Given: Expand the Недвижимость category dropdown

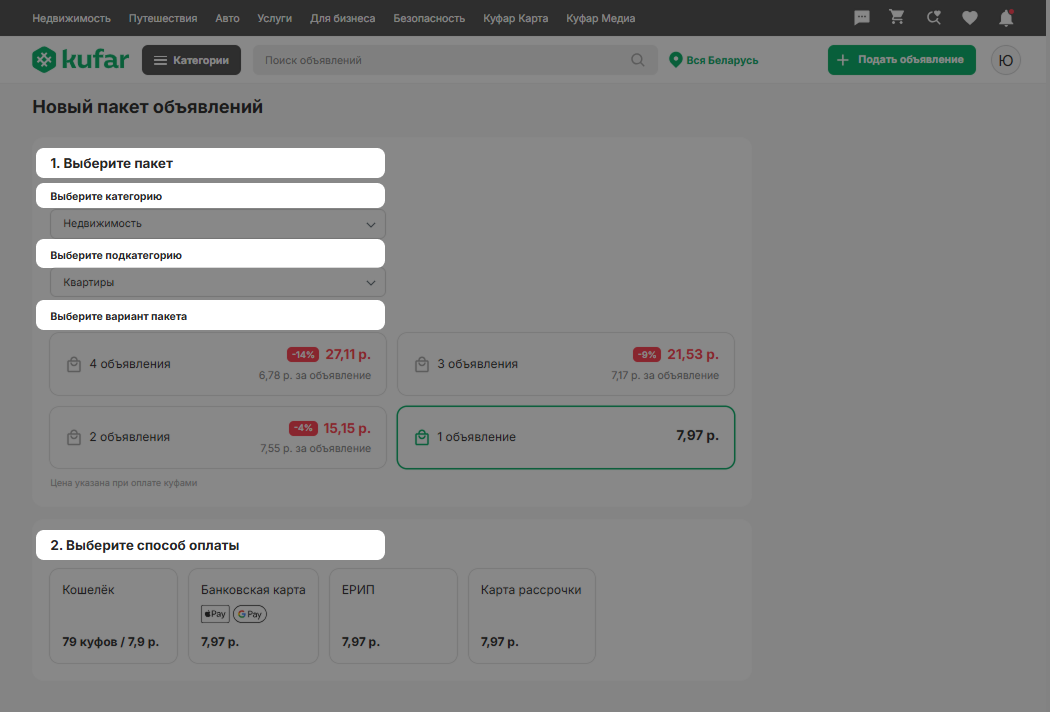Looking at the screenshot, I should pyautogui.click(x=218, y=224).
